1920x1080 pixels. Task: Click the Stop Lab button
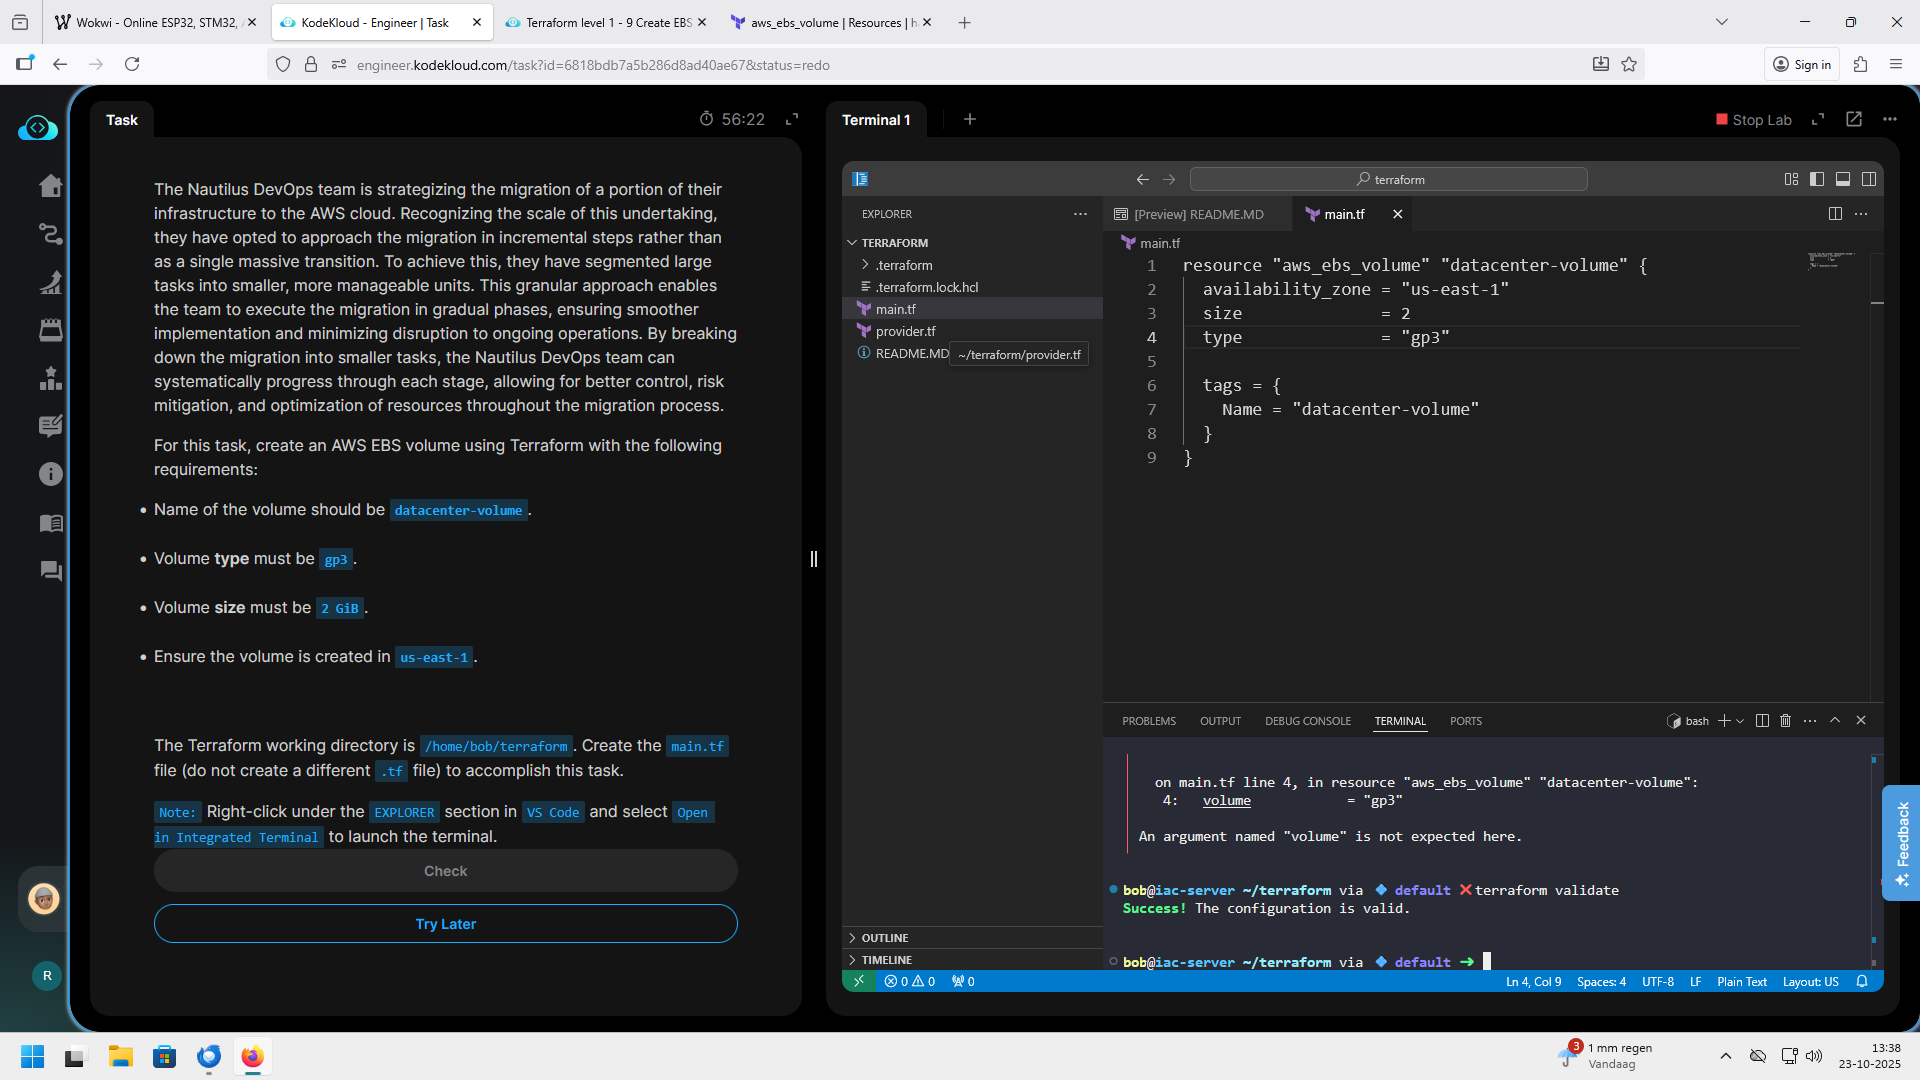(1753, 119)
